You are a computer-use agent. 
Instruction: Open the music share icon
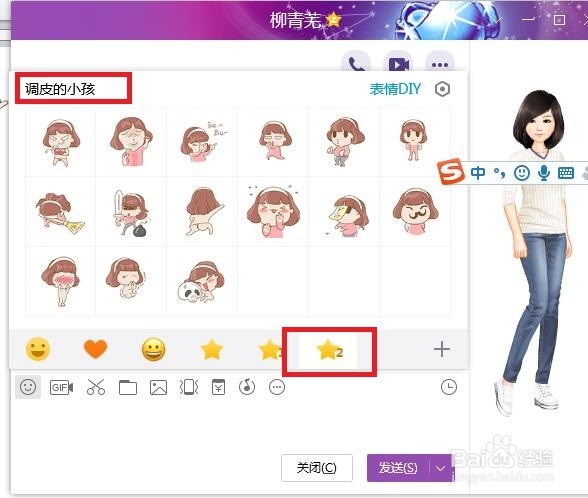247,387
